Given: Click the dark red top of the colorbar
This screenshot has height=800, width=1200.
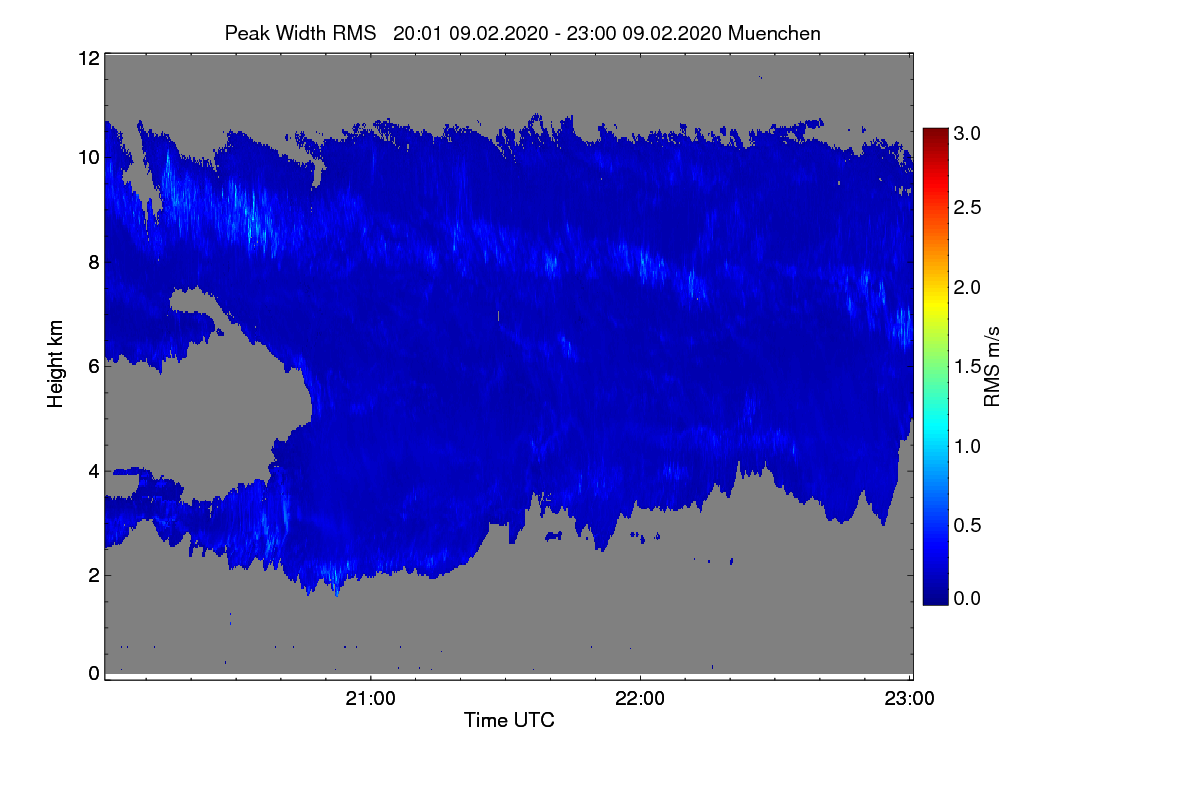Looking at the screenshot, I should pos(935,134).
